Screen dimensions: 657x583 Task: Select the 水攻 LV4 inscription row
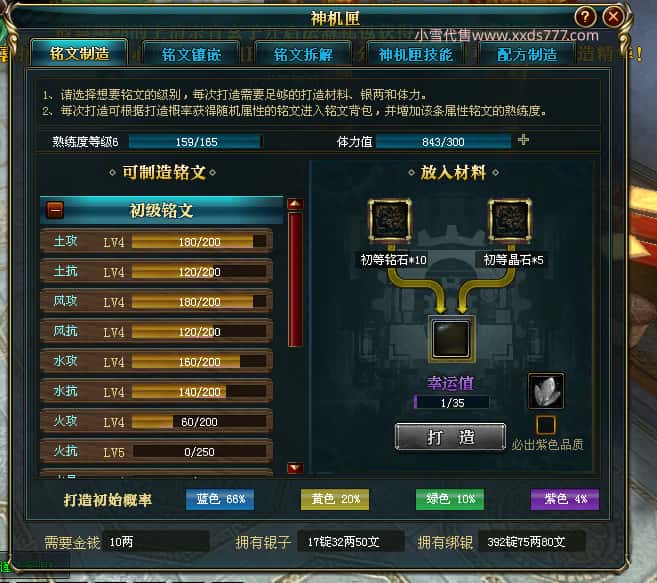pyautogui.click(x=156, y=361)
